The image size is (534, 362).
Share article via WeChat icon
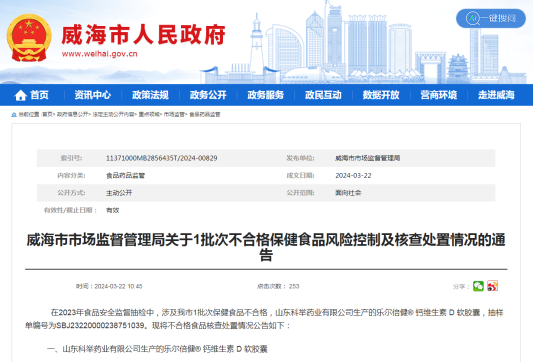pyautogui.click(x=478, y=286)
